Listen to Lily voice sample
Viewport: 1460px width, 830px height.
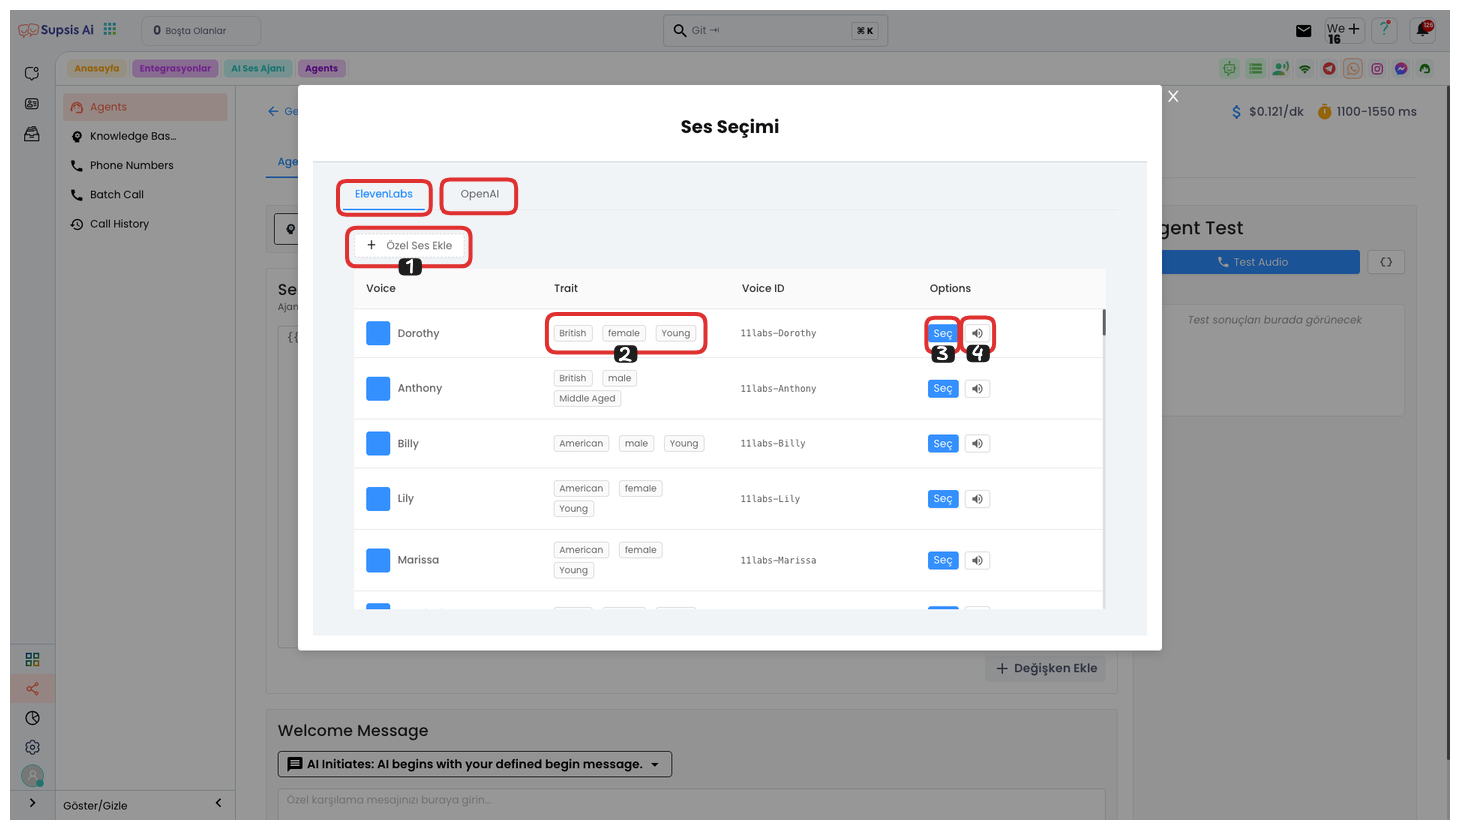[x=977, y=498]
